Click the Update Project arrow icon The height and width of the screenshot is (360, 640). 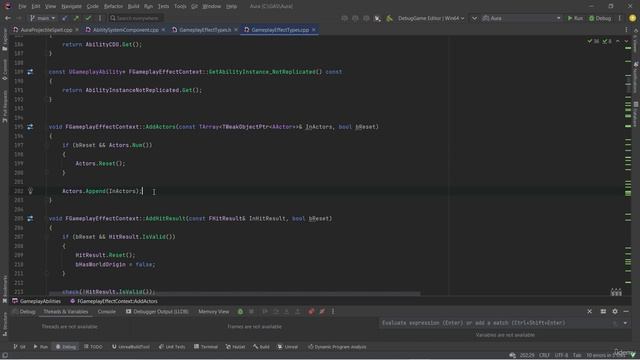(64, 18)
